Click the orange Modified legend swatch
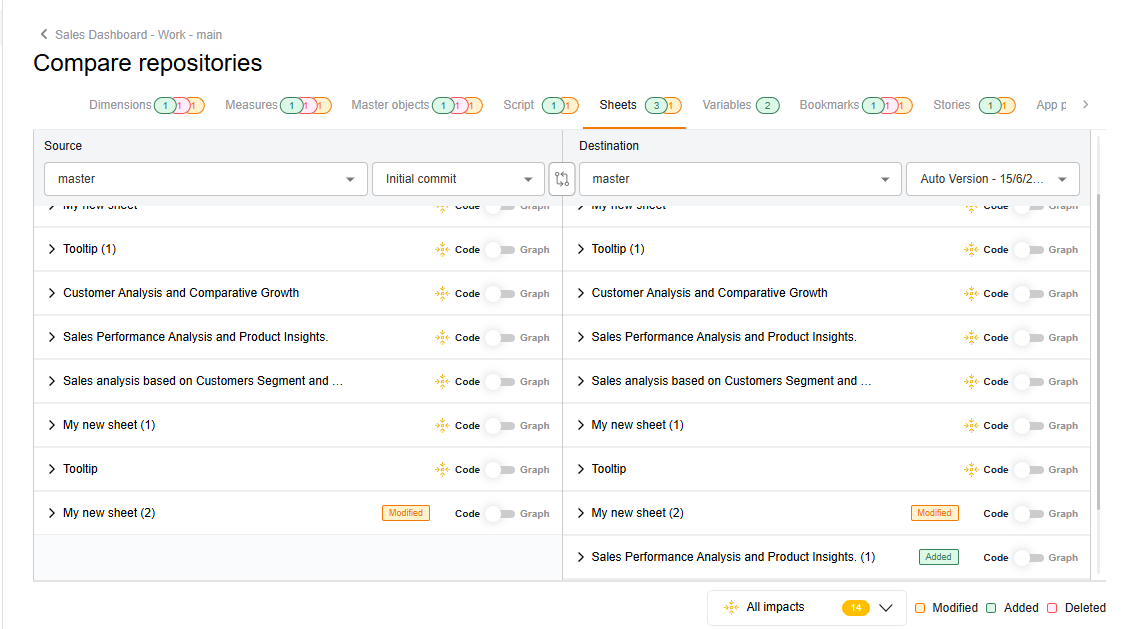The width and height of the screenshot is (1128, 629). click(920, 608)
